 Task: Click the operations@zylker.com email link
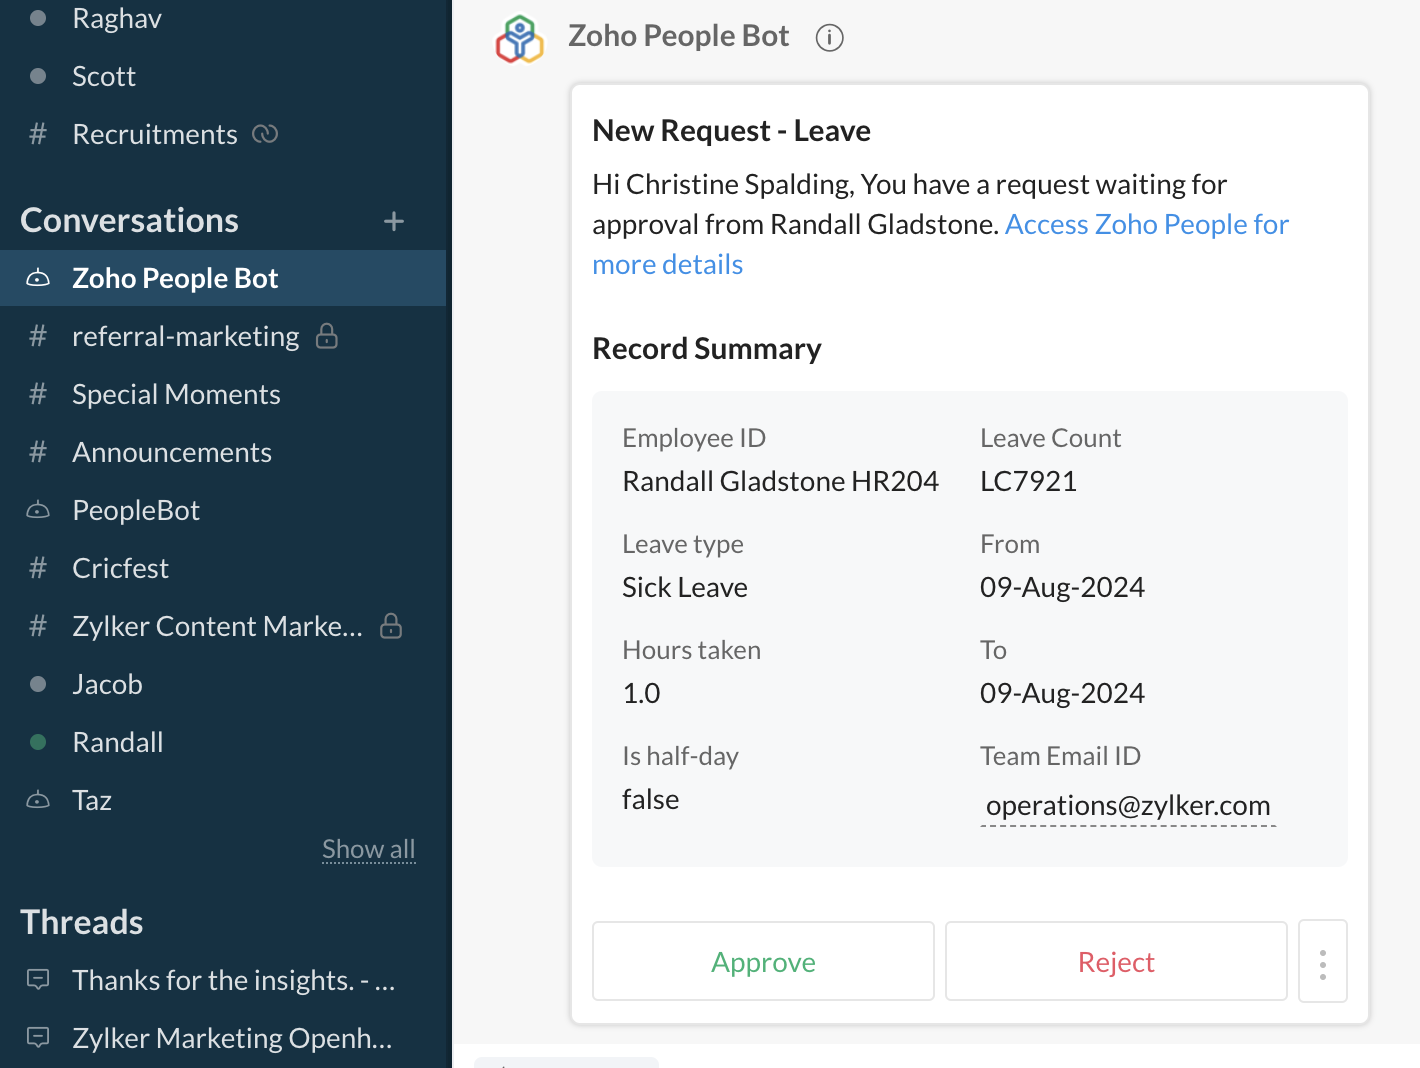1128,806
